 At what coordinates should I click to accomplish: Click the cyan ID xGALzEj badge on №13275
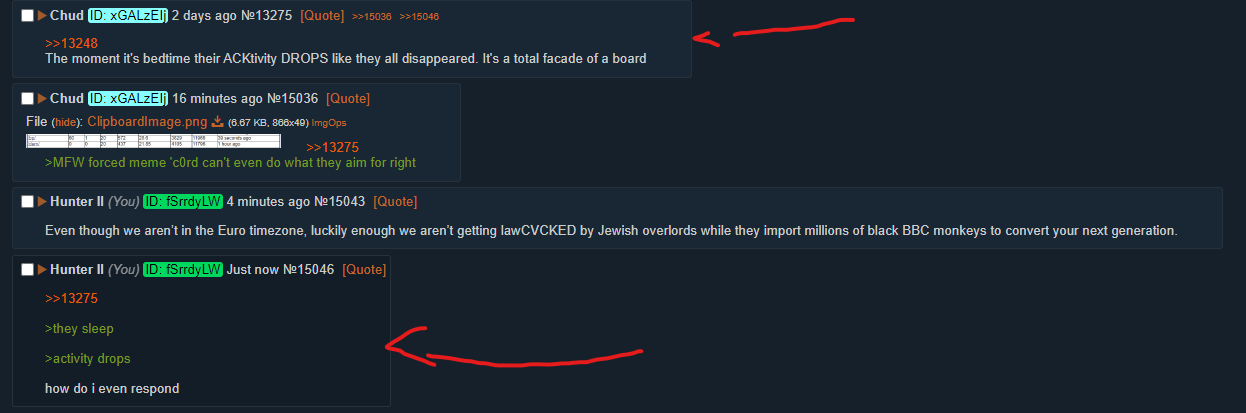coord(128,16)
